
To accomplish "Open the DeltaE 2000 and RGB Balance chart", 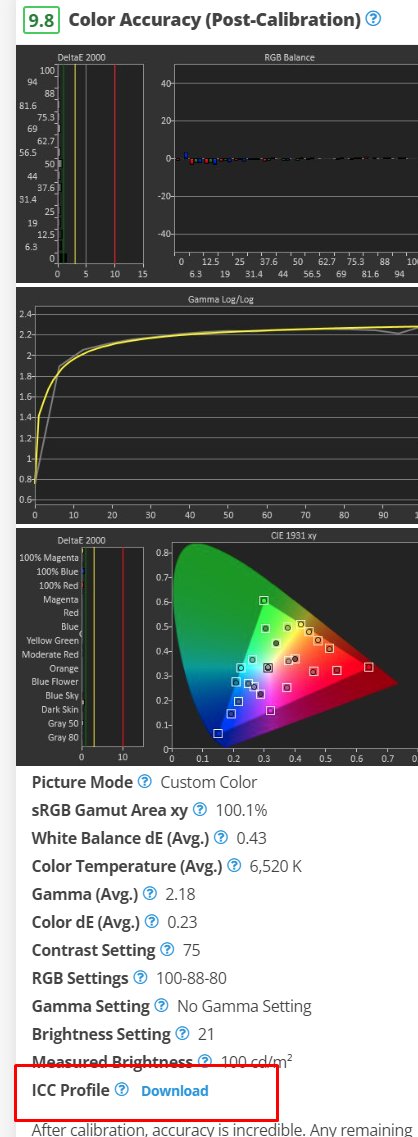I will (217, 163).
